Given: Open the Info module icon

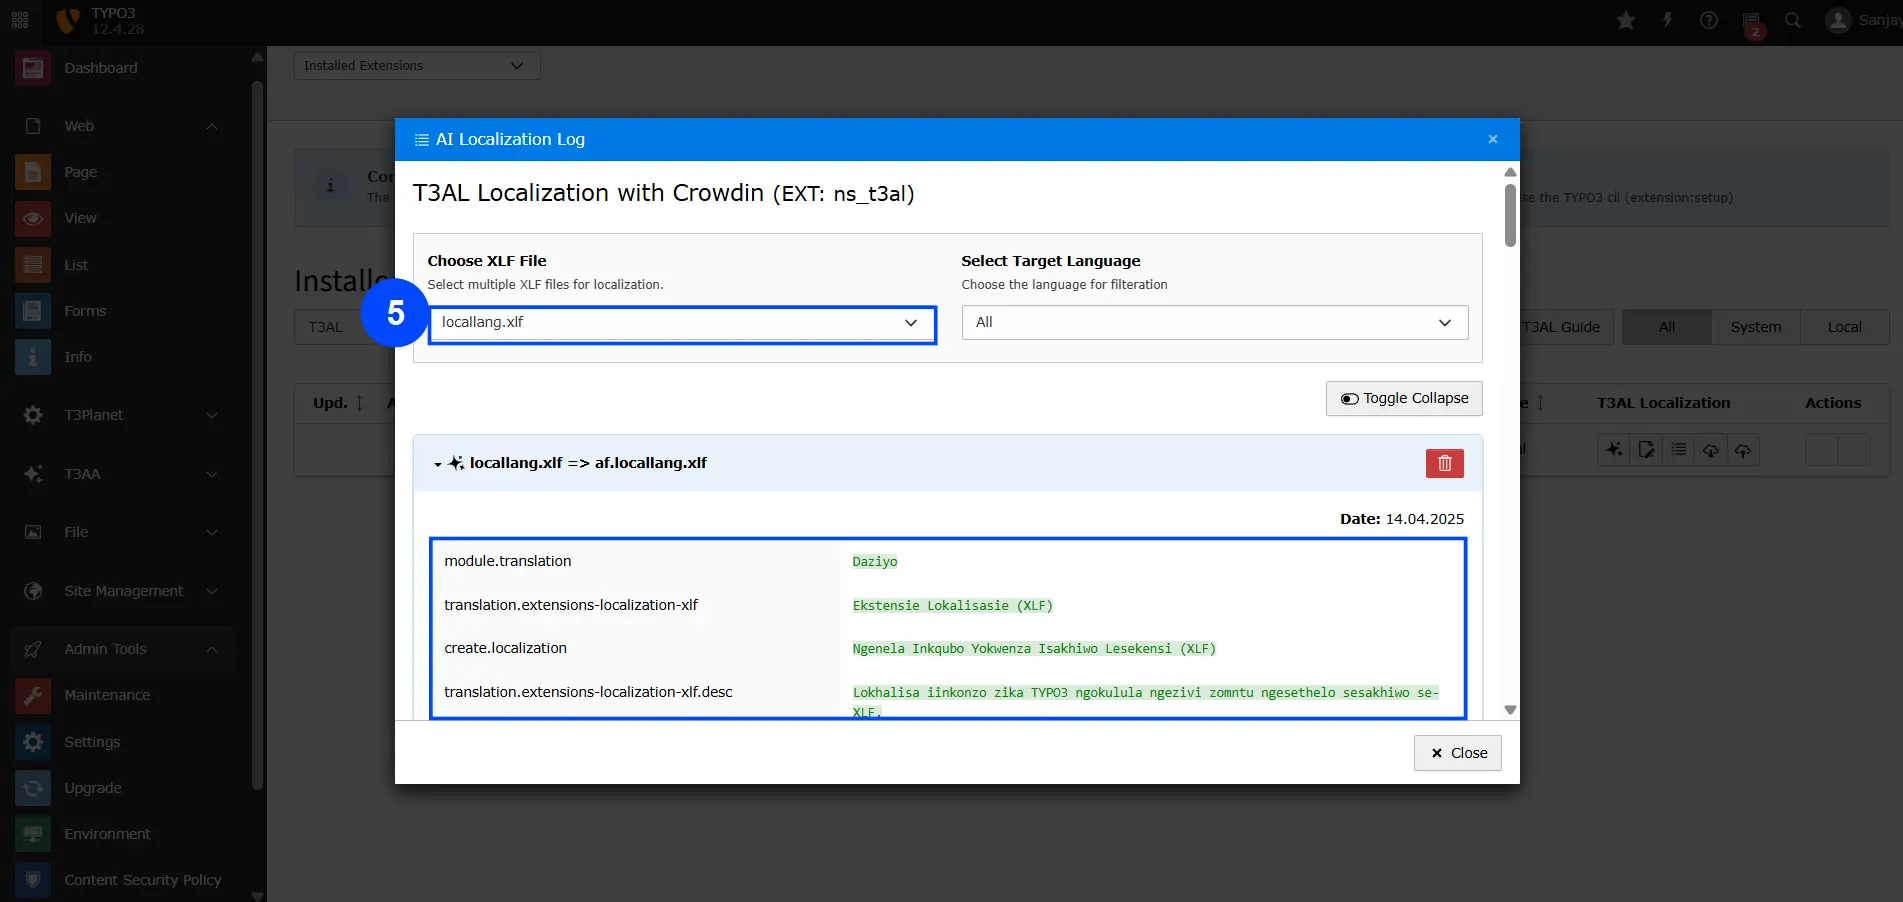Looking at the screenshot, I should click(33, 357).
